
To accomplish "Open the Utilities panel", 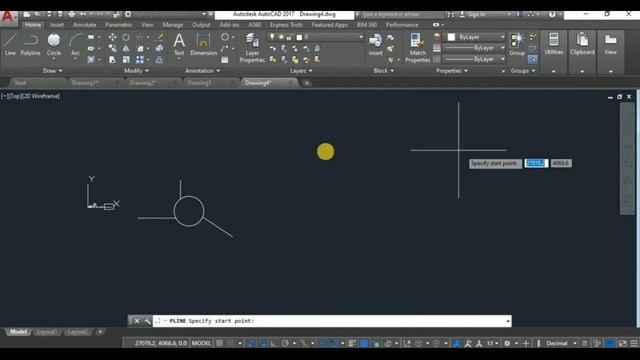I will coord(553,44).
